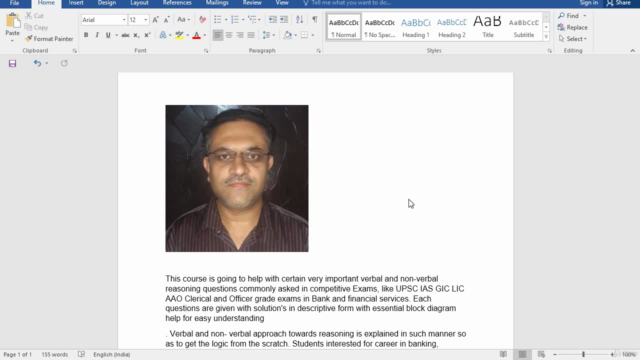Toggle superscript formatting

(x=147, y=35)
